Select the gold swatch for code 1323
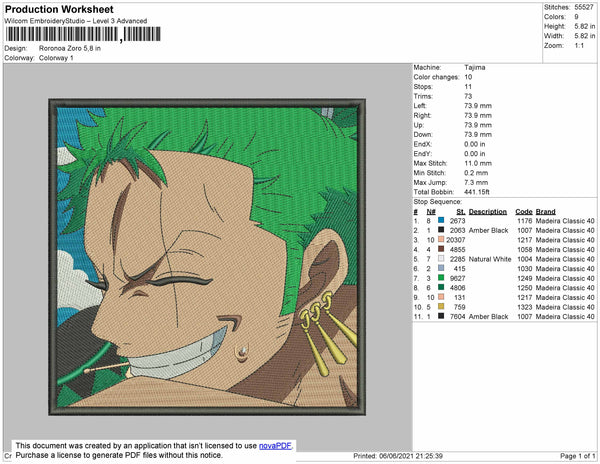600x464 pixels. click(x=441, y=307)
